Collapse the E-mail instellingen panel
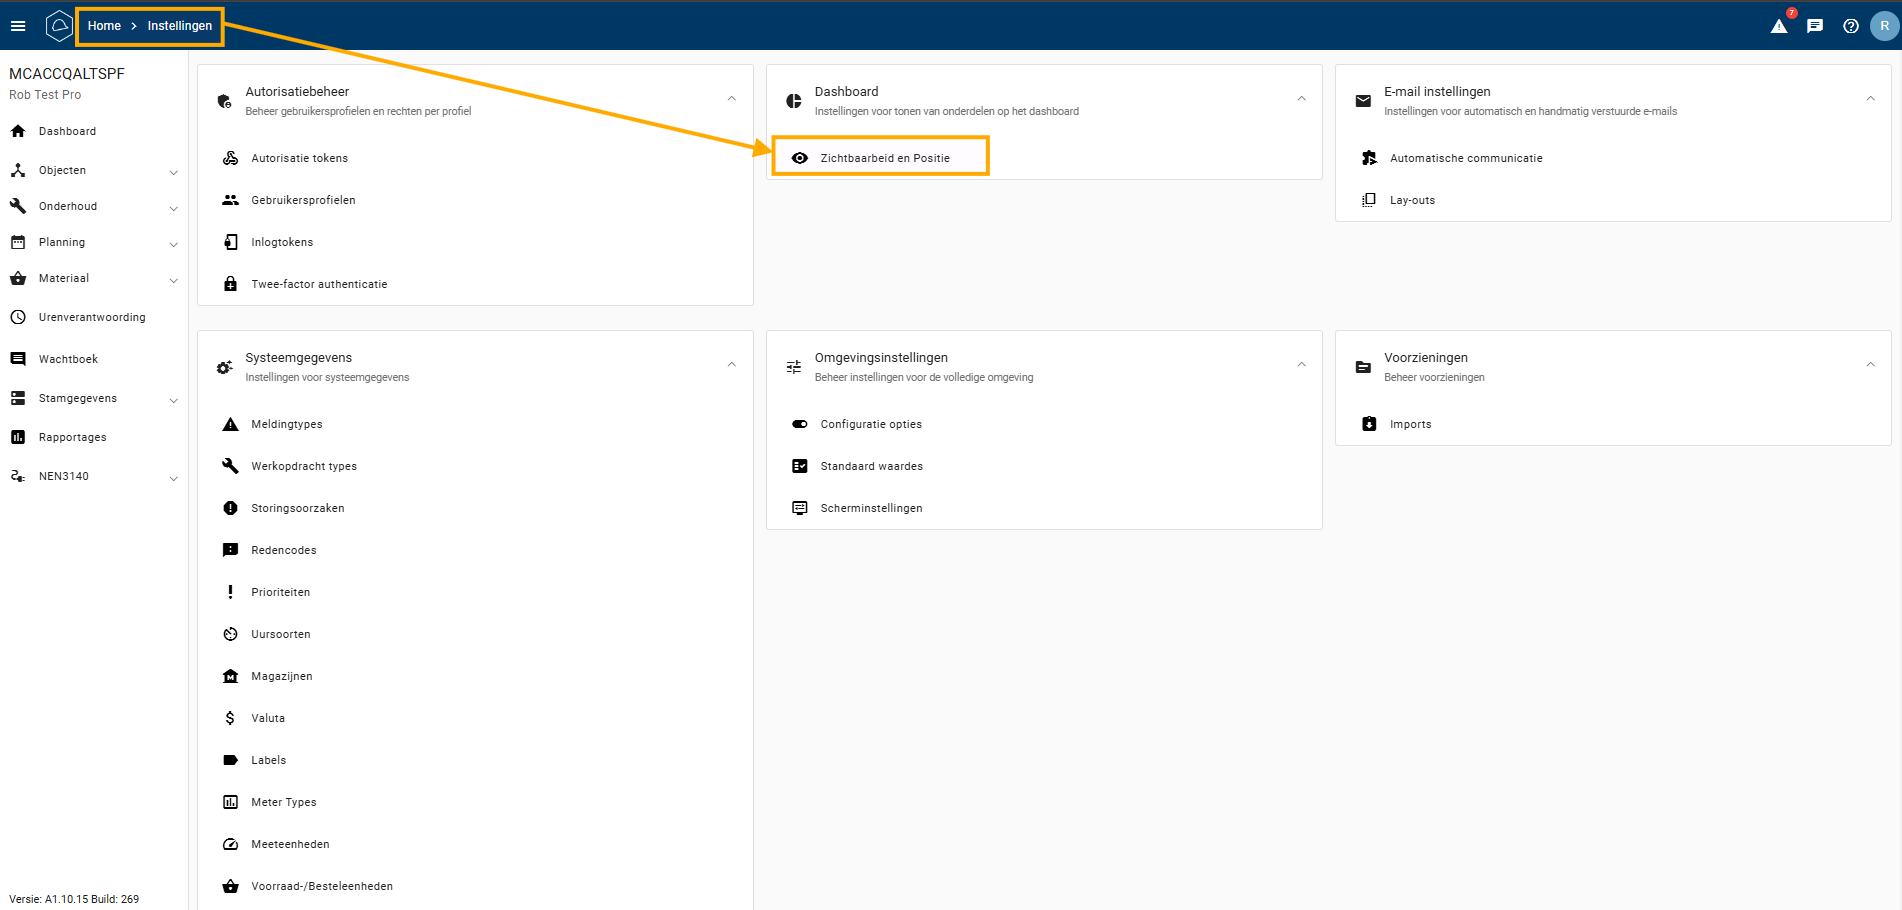The image size is (1902, 910). (1870, 99)
